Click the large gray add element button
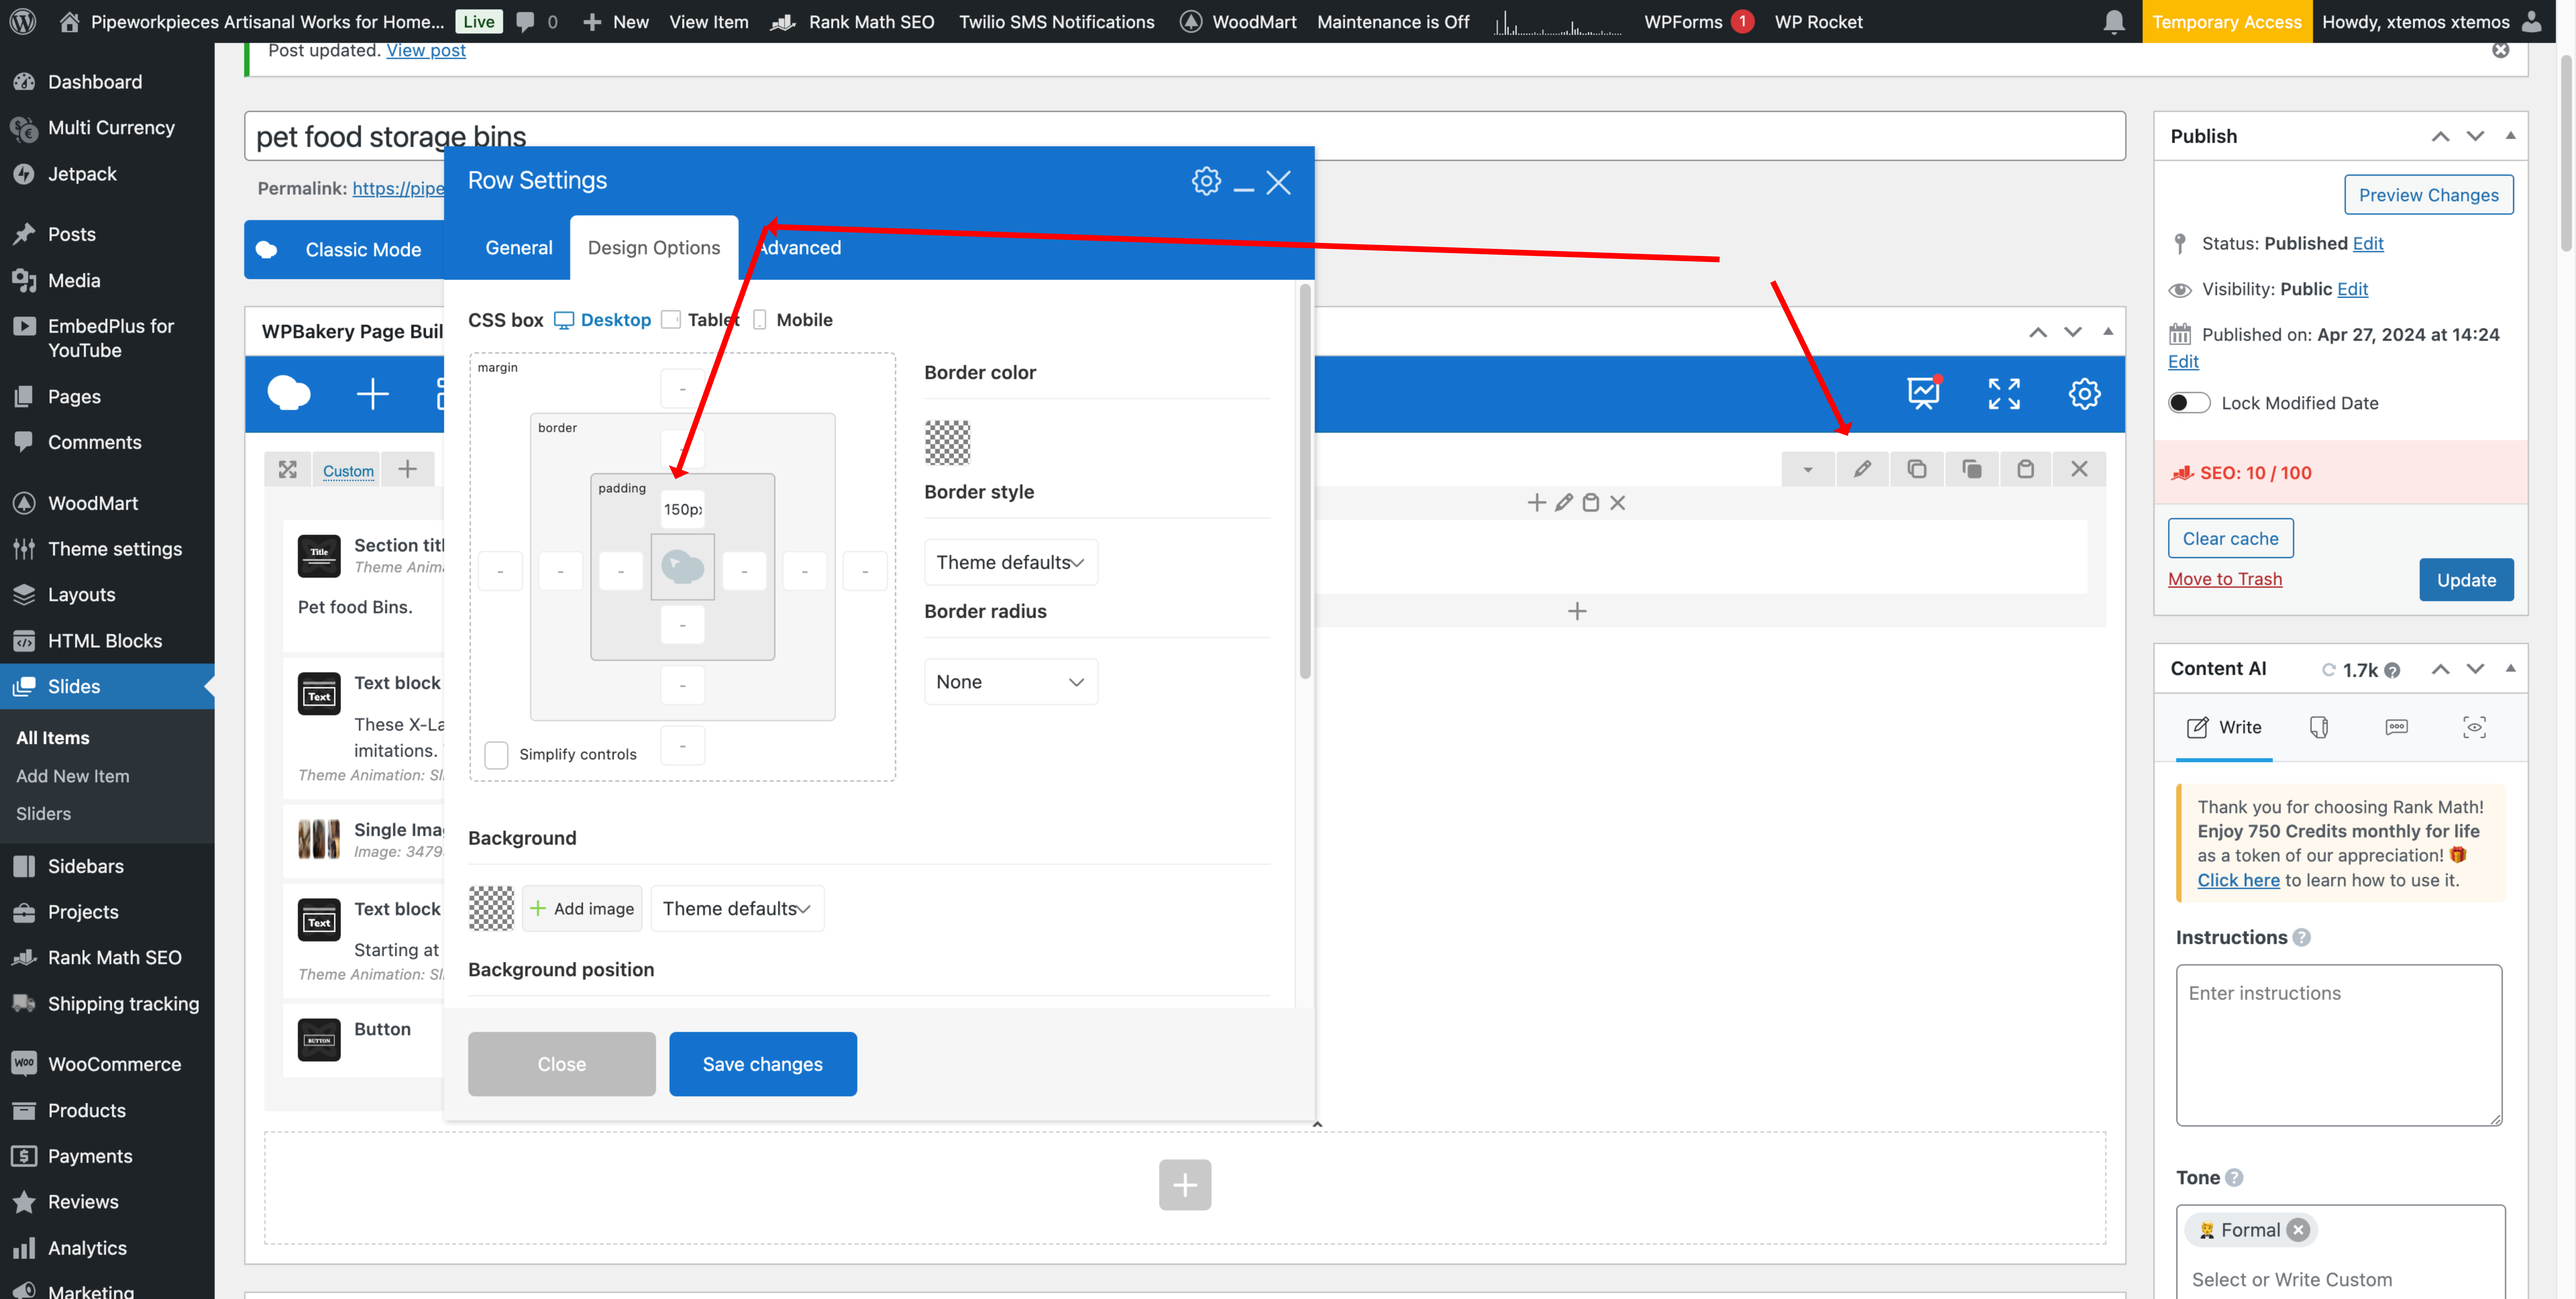Viewport: 2576px width, 1299px height. click(1185, 1185)
